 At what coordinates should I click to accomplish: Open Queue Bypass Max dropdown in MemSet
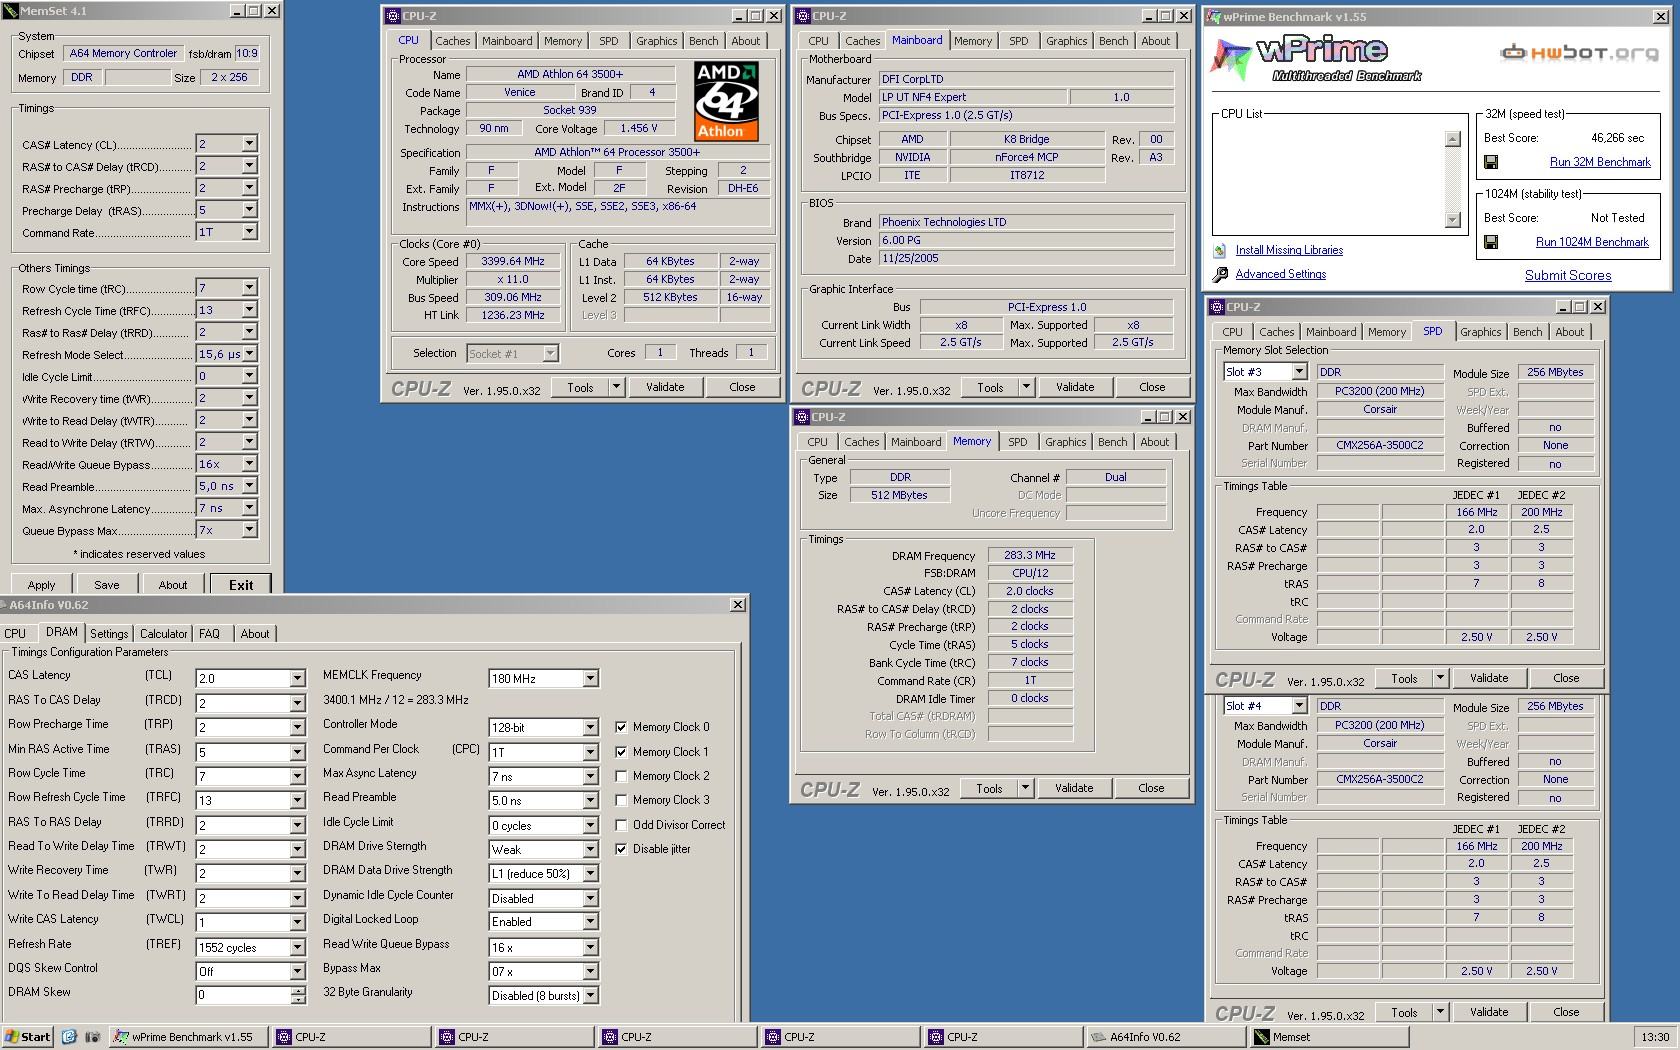click(249, 530)
